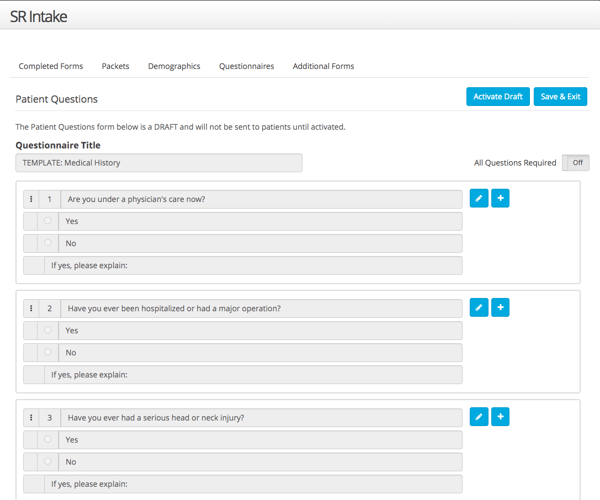The image size is (600, 500).
Task: Toggle the All Questions Required switch
Action: click(x=575, y=163)
